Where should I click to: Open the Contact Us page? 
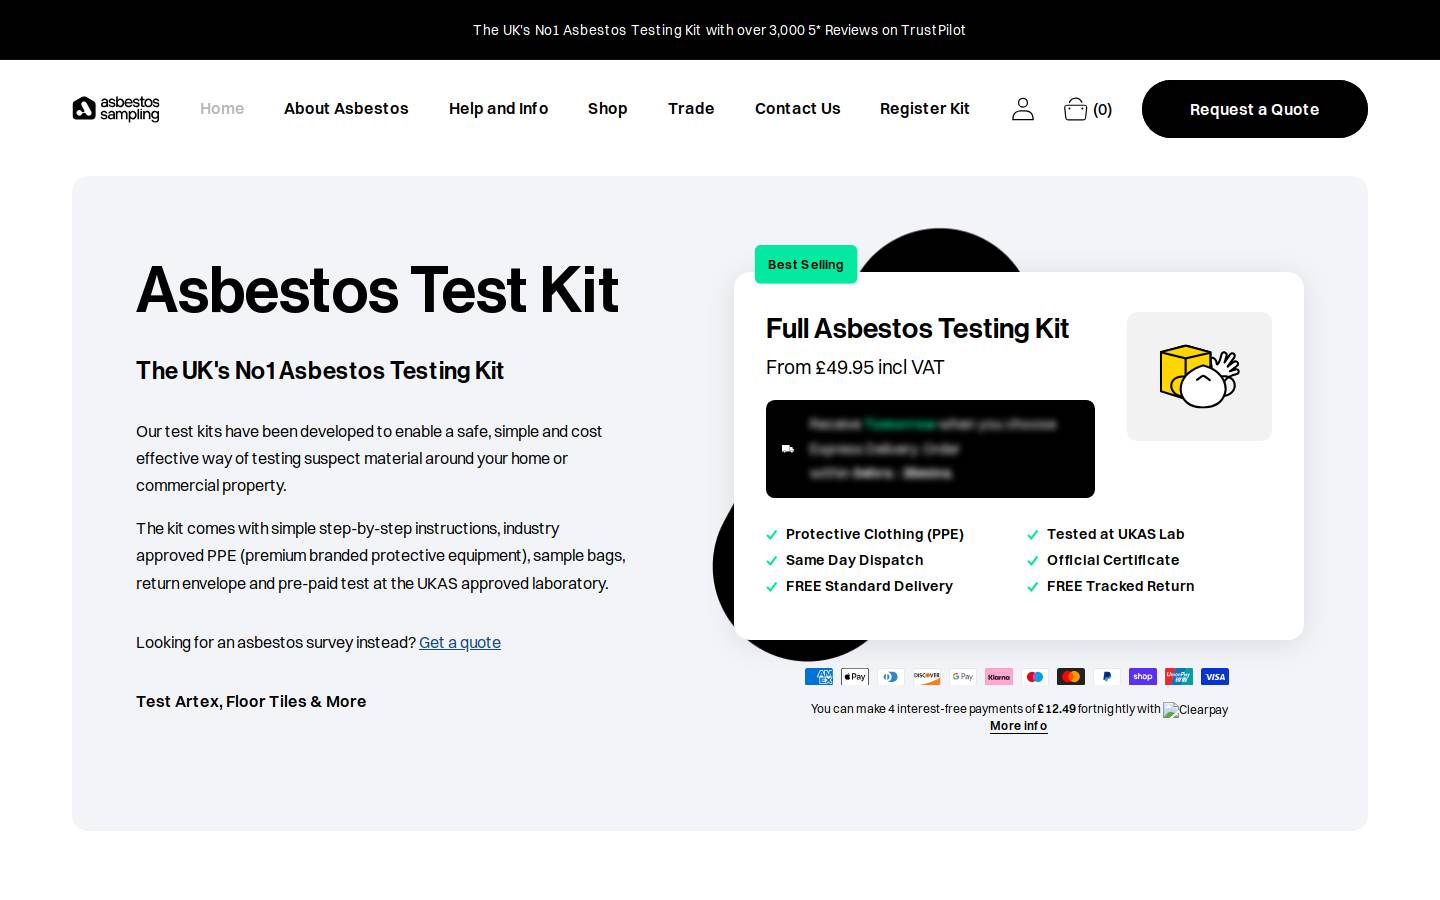(797, 109)
